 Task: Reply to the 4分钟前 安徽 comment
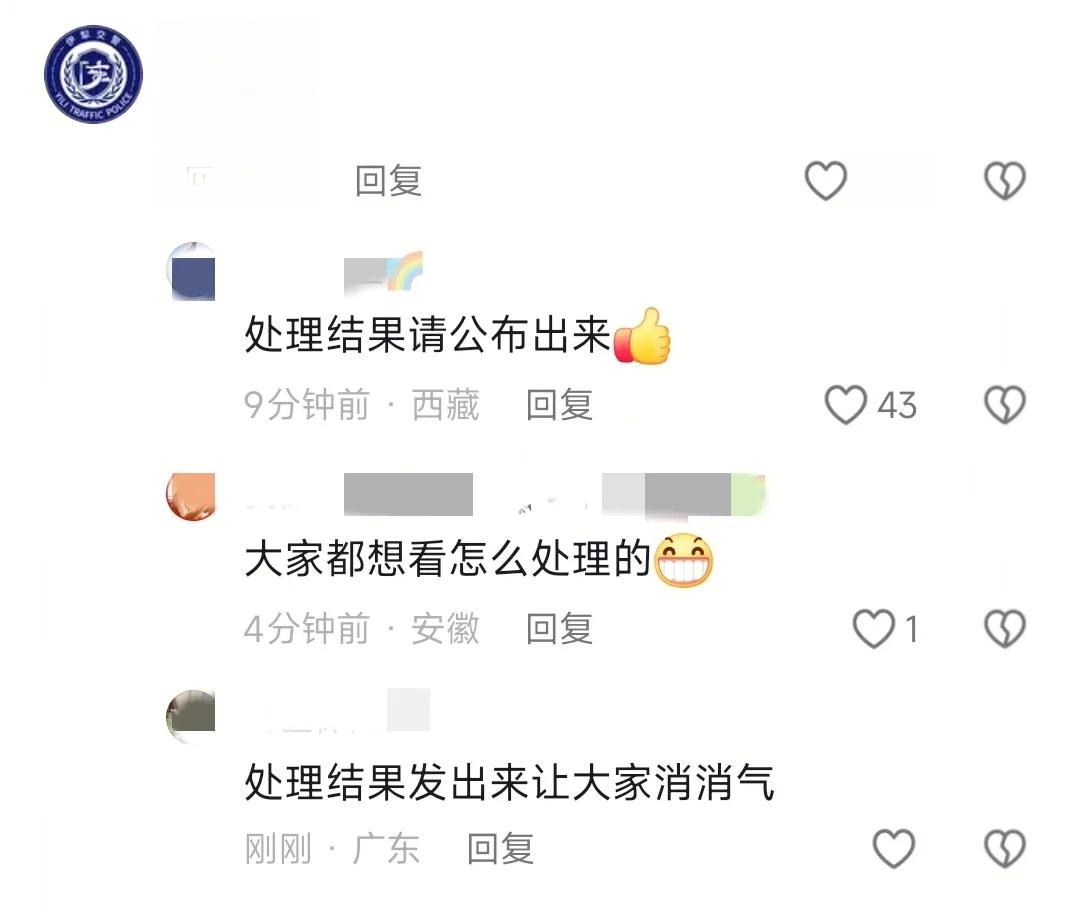[559, 629]
